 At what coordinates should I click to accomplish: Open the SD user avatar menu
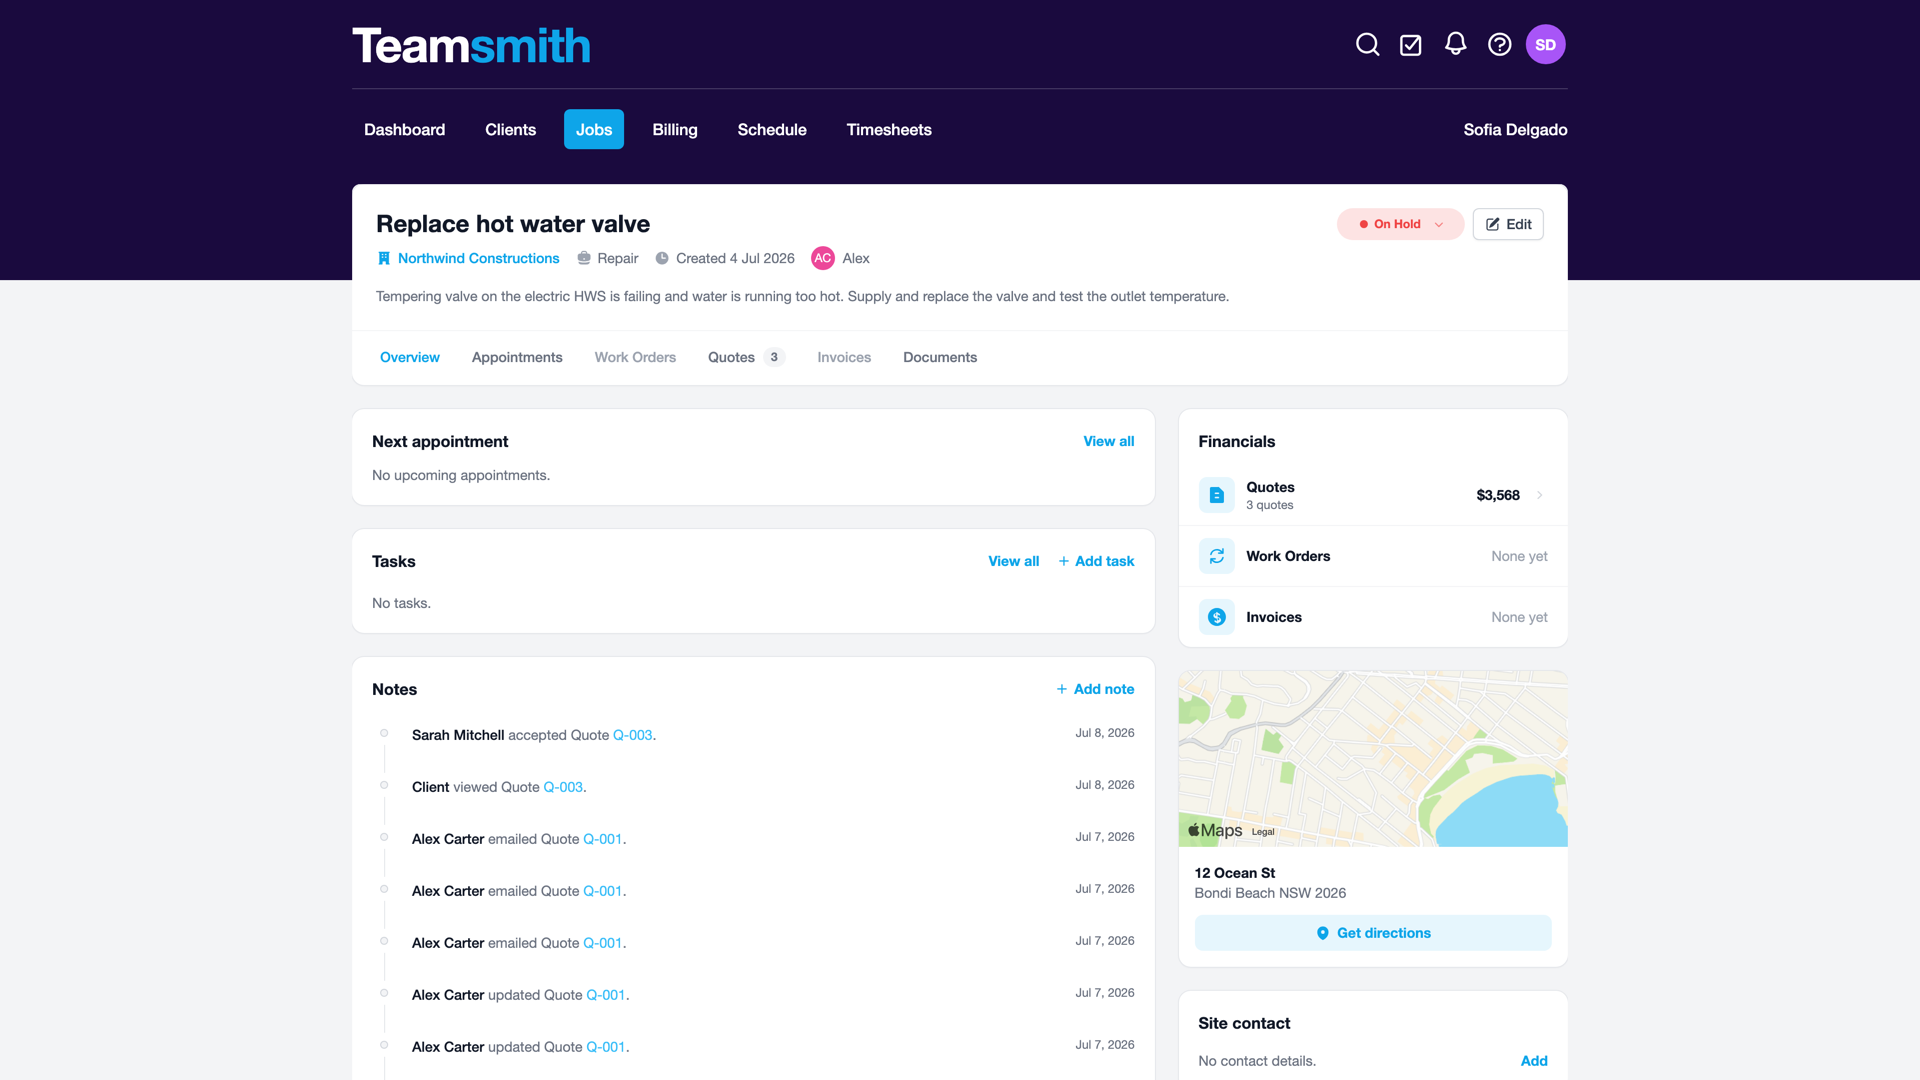[1545, 45]
